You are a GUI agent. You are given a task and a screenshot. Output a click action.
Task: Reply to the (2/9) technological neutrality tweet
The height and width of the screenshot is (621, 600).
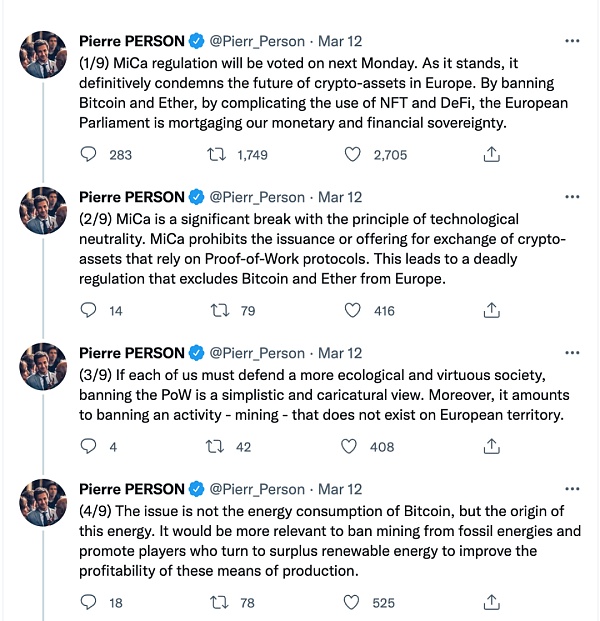(x=89, y=311)
